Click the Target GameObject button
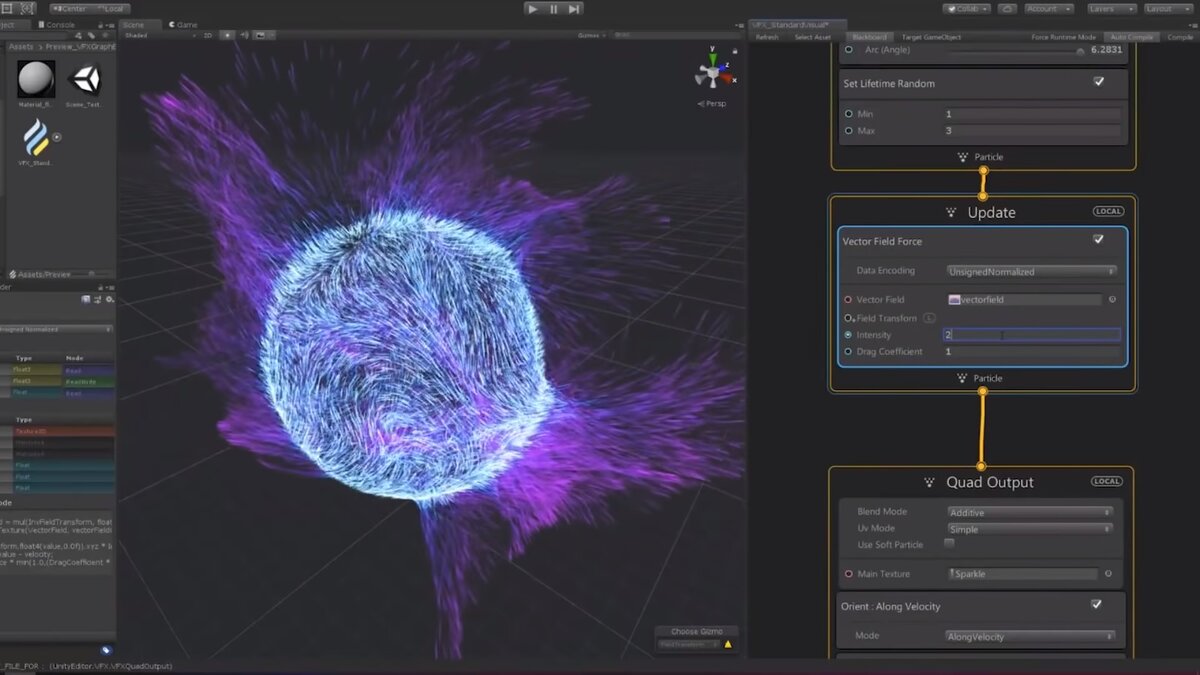This screenshot has height=675, width=1200. pos(931,37)
